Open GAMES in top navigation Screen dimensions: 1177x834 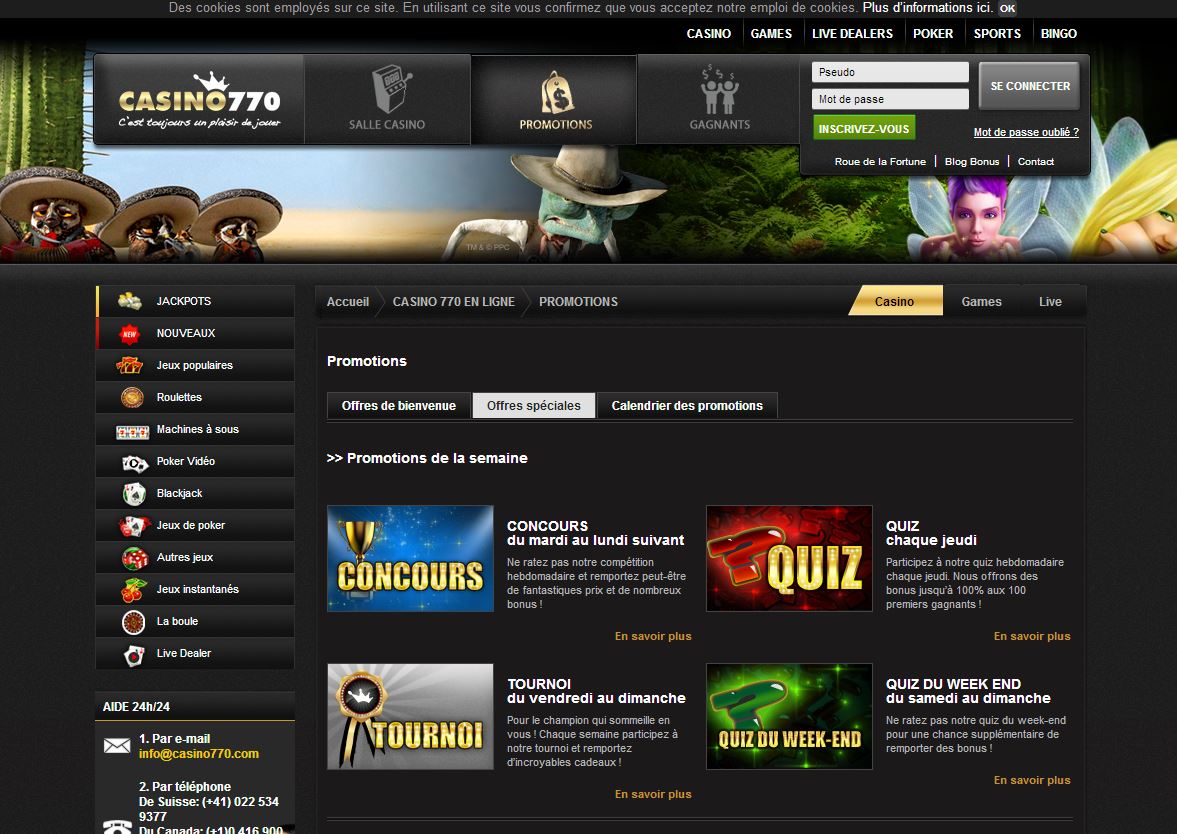(x=771, y=34)
